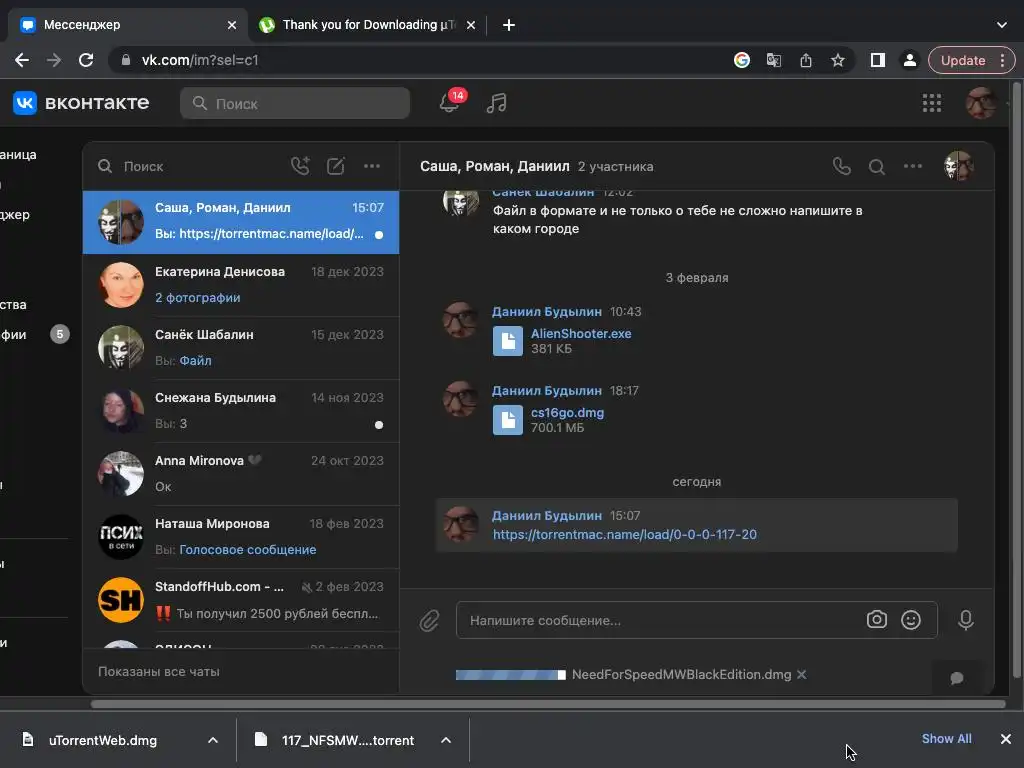The width and height of the screenshot is (1024, 768).
Task: Download the cs16go.dmg file link
Action: click(x=567, y=413)
